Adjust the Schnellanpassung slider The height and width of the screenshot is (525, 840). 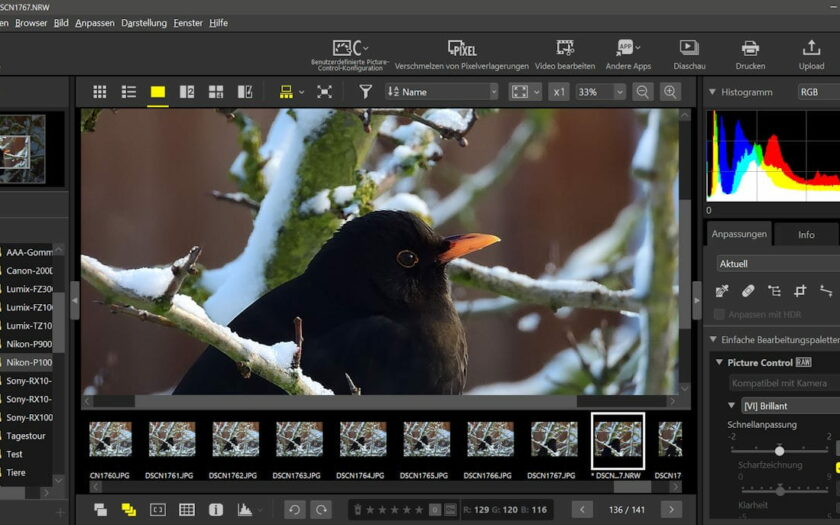[779, 451]
